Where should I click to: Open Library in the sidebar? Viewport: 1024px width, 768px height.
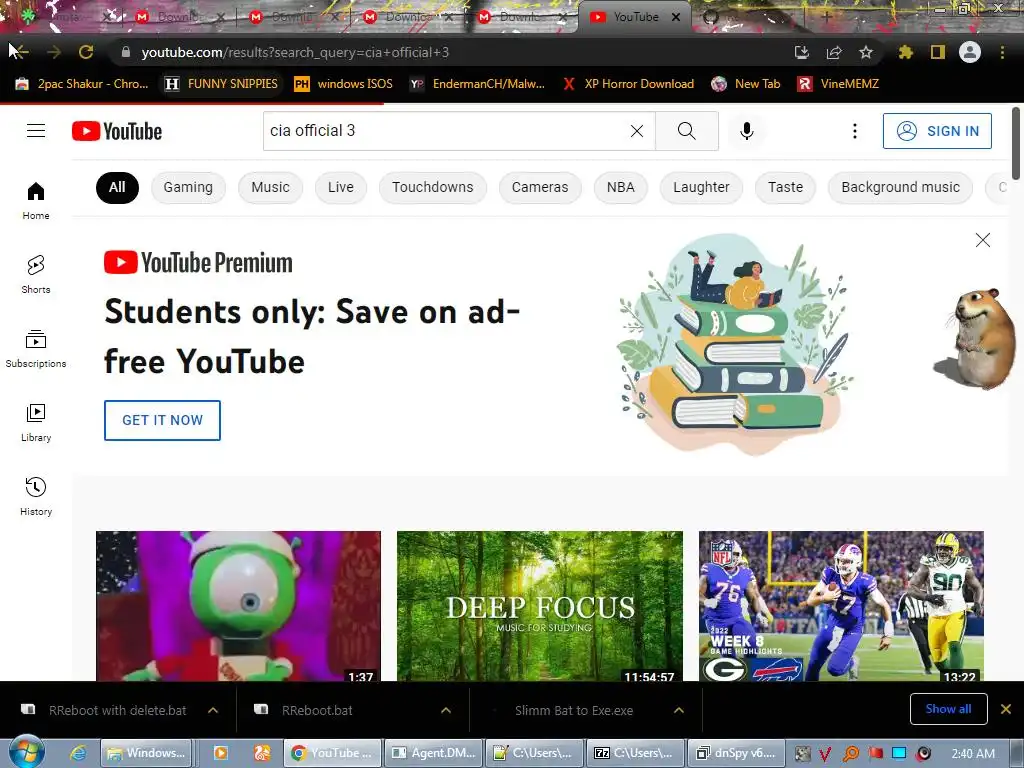[x=36, y=423]
